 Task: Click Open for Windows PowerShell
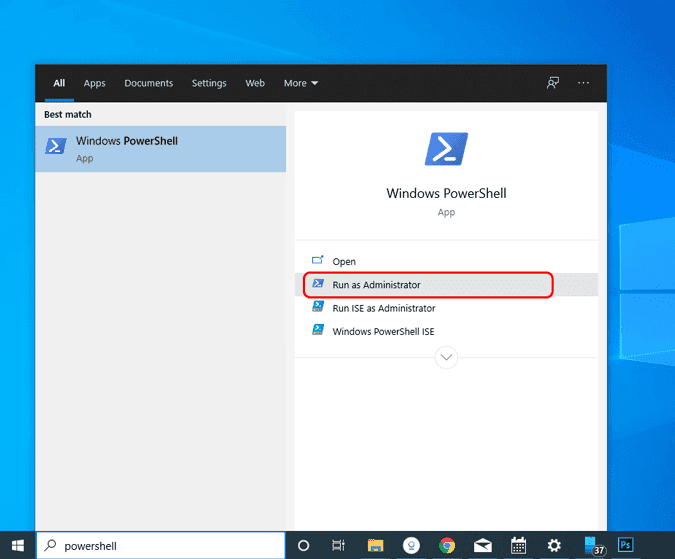(x=446, y=261)
